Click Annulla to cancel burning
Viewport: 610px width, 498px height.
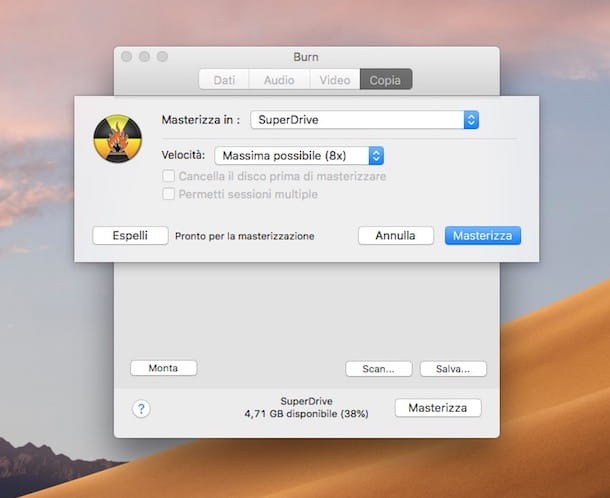click(x=395, y=236)
